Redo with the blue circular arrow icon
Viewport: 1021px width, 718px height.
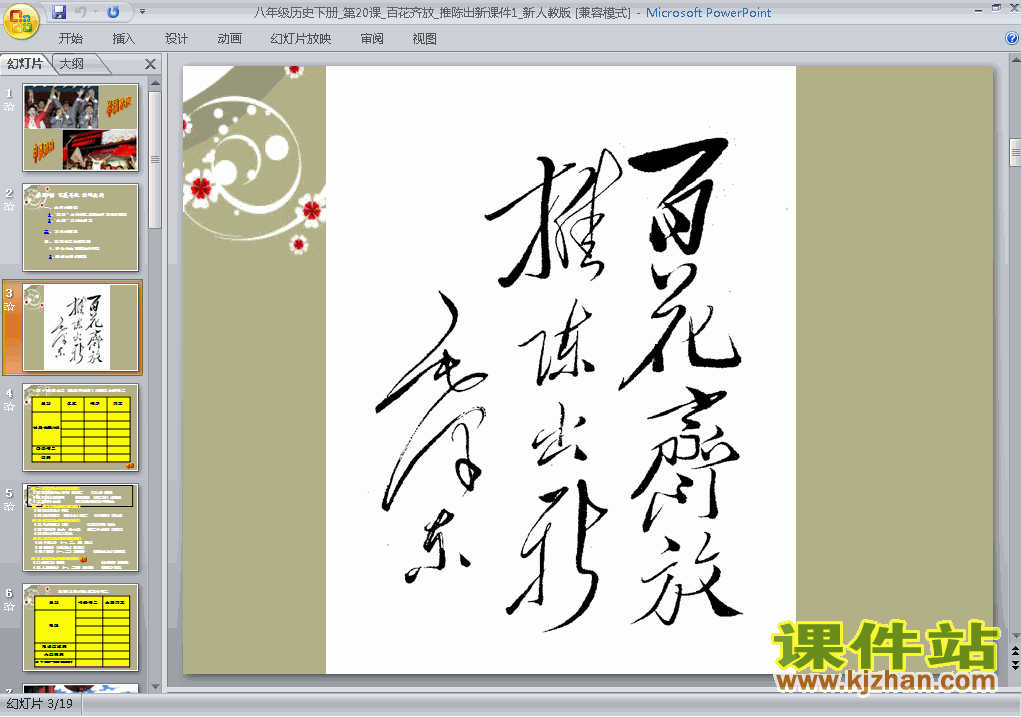113,12
